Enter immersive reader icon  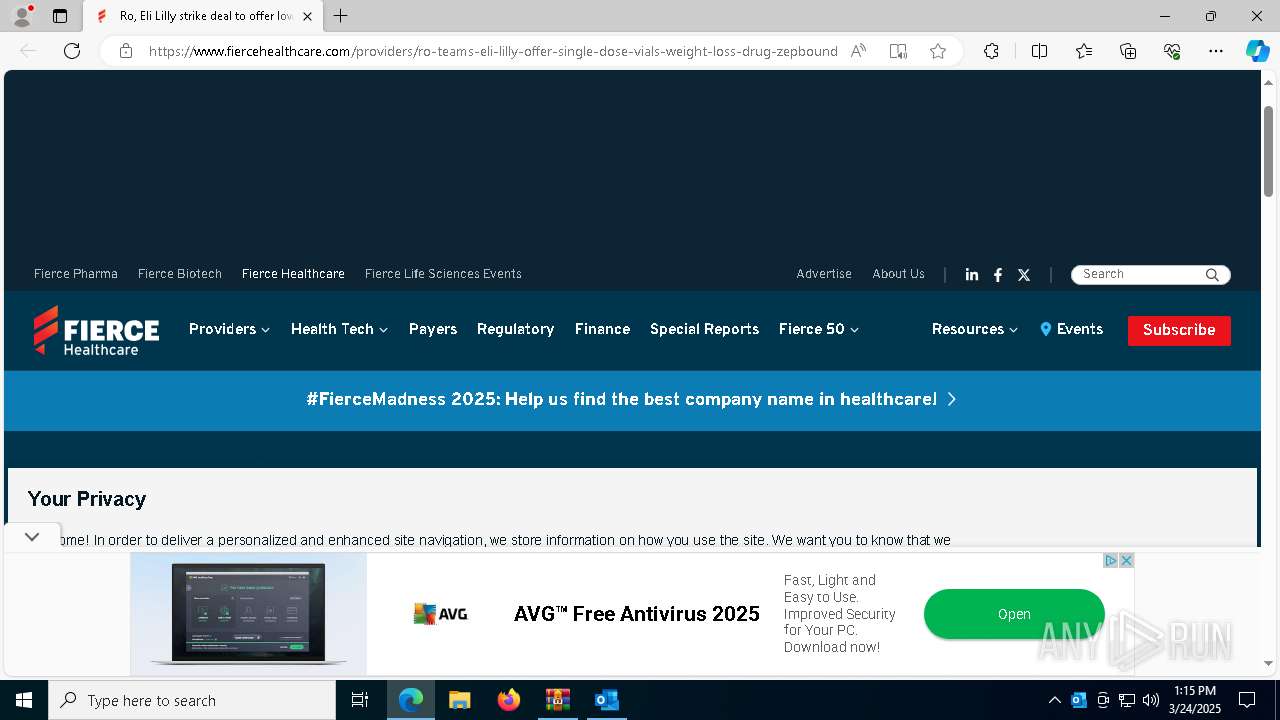point(898,51)
